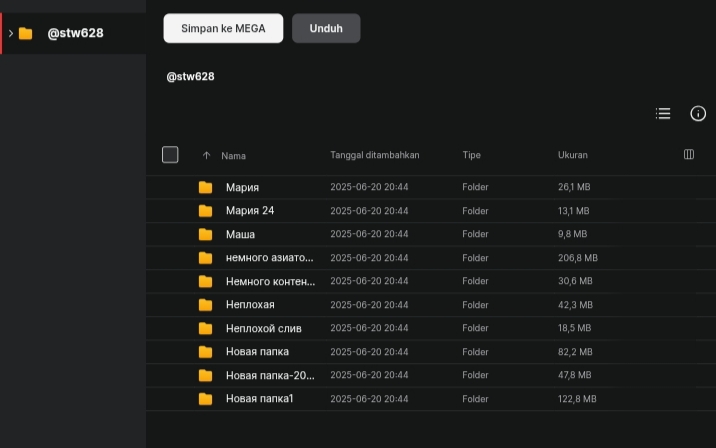Click the 82,2 MB size value
Viewport: 716px width, 448px height.
pyautogui.click(x=575, y=352)
